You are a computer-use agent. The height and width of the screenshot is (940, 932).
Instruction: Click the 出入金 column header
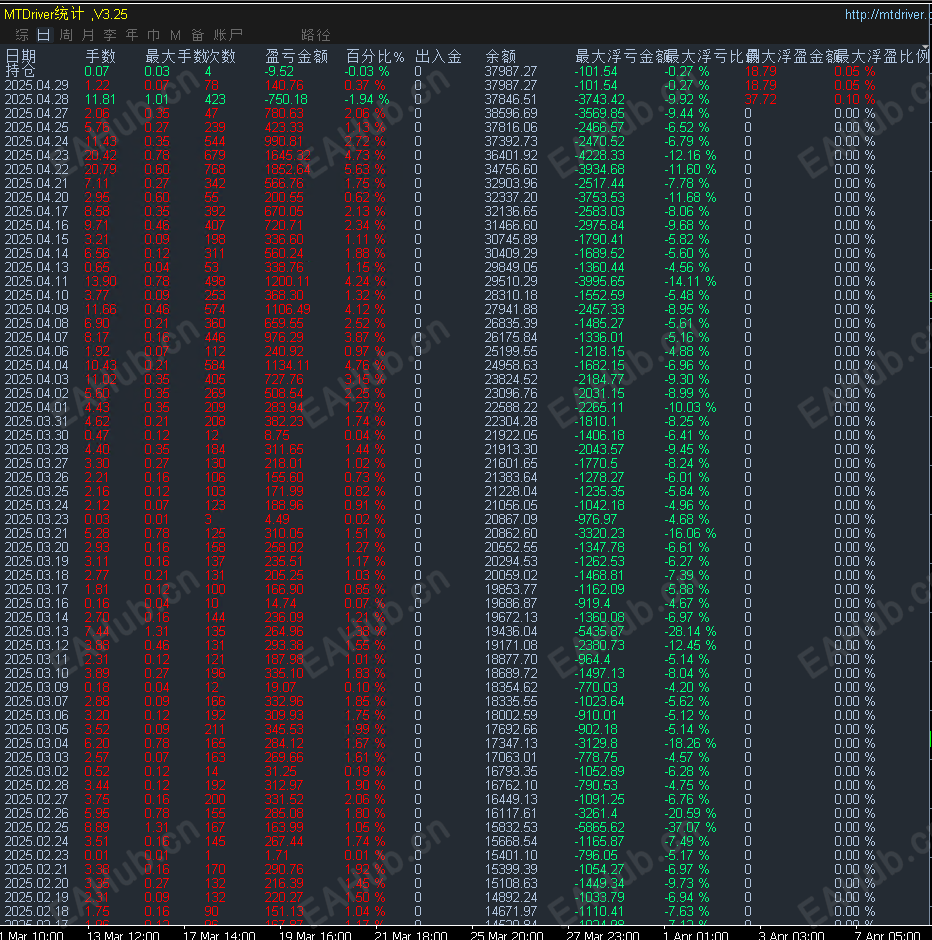coord(438,56)
